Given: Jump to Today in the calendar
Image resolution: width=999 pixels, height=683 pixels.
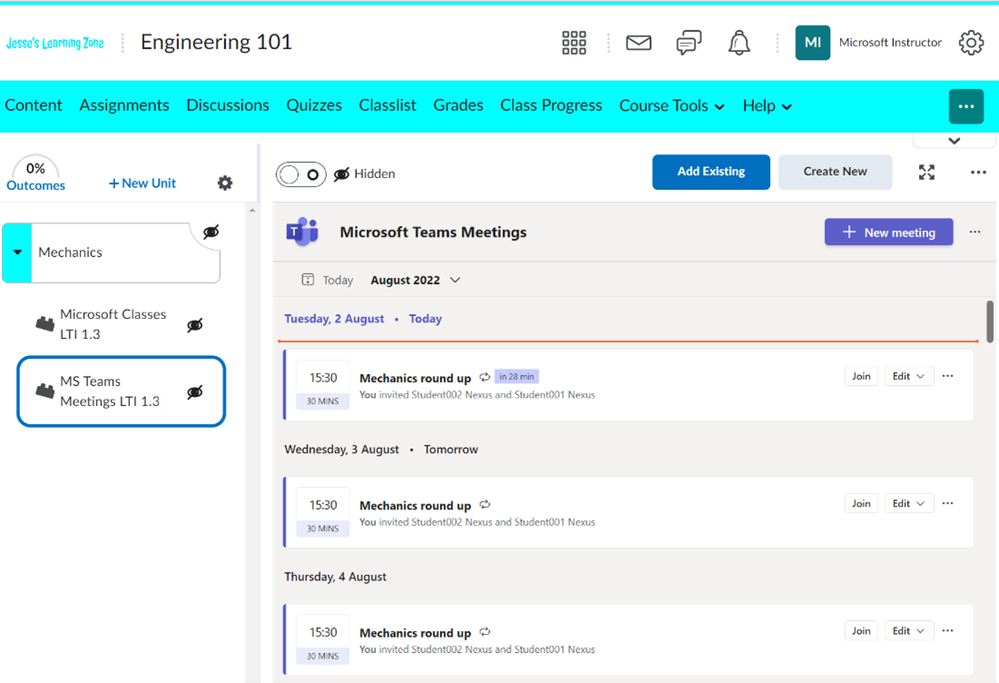Looking at the screenshot, I should point(338,280).
